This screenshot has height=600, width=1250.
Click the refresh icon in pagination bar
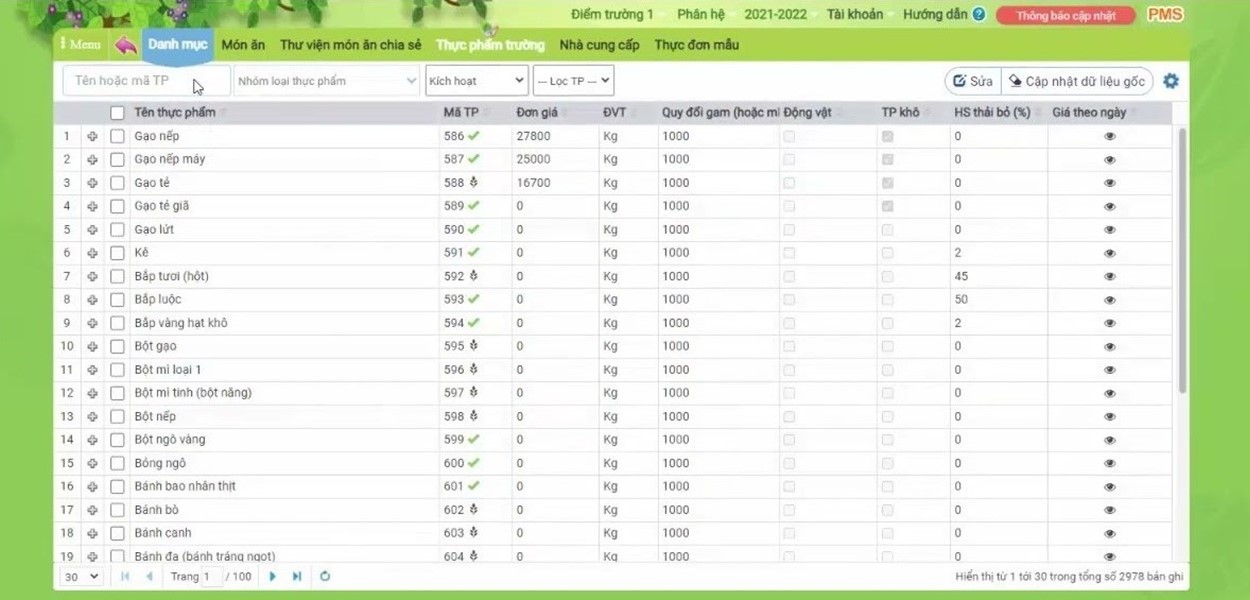325,577
